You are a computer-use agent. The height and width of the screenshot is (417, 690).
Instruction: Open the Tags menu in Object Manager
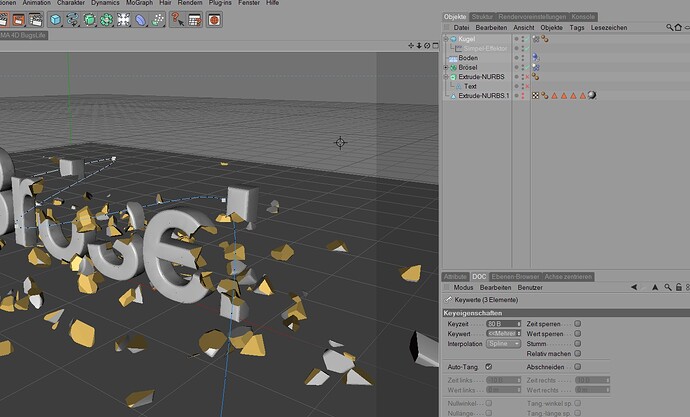[576, 27]
